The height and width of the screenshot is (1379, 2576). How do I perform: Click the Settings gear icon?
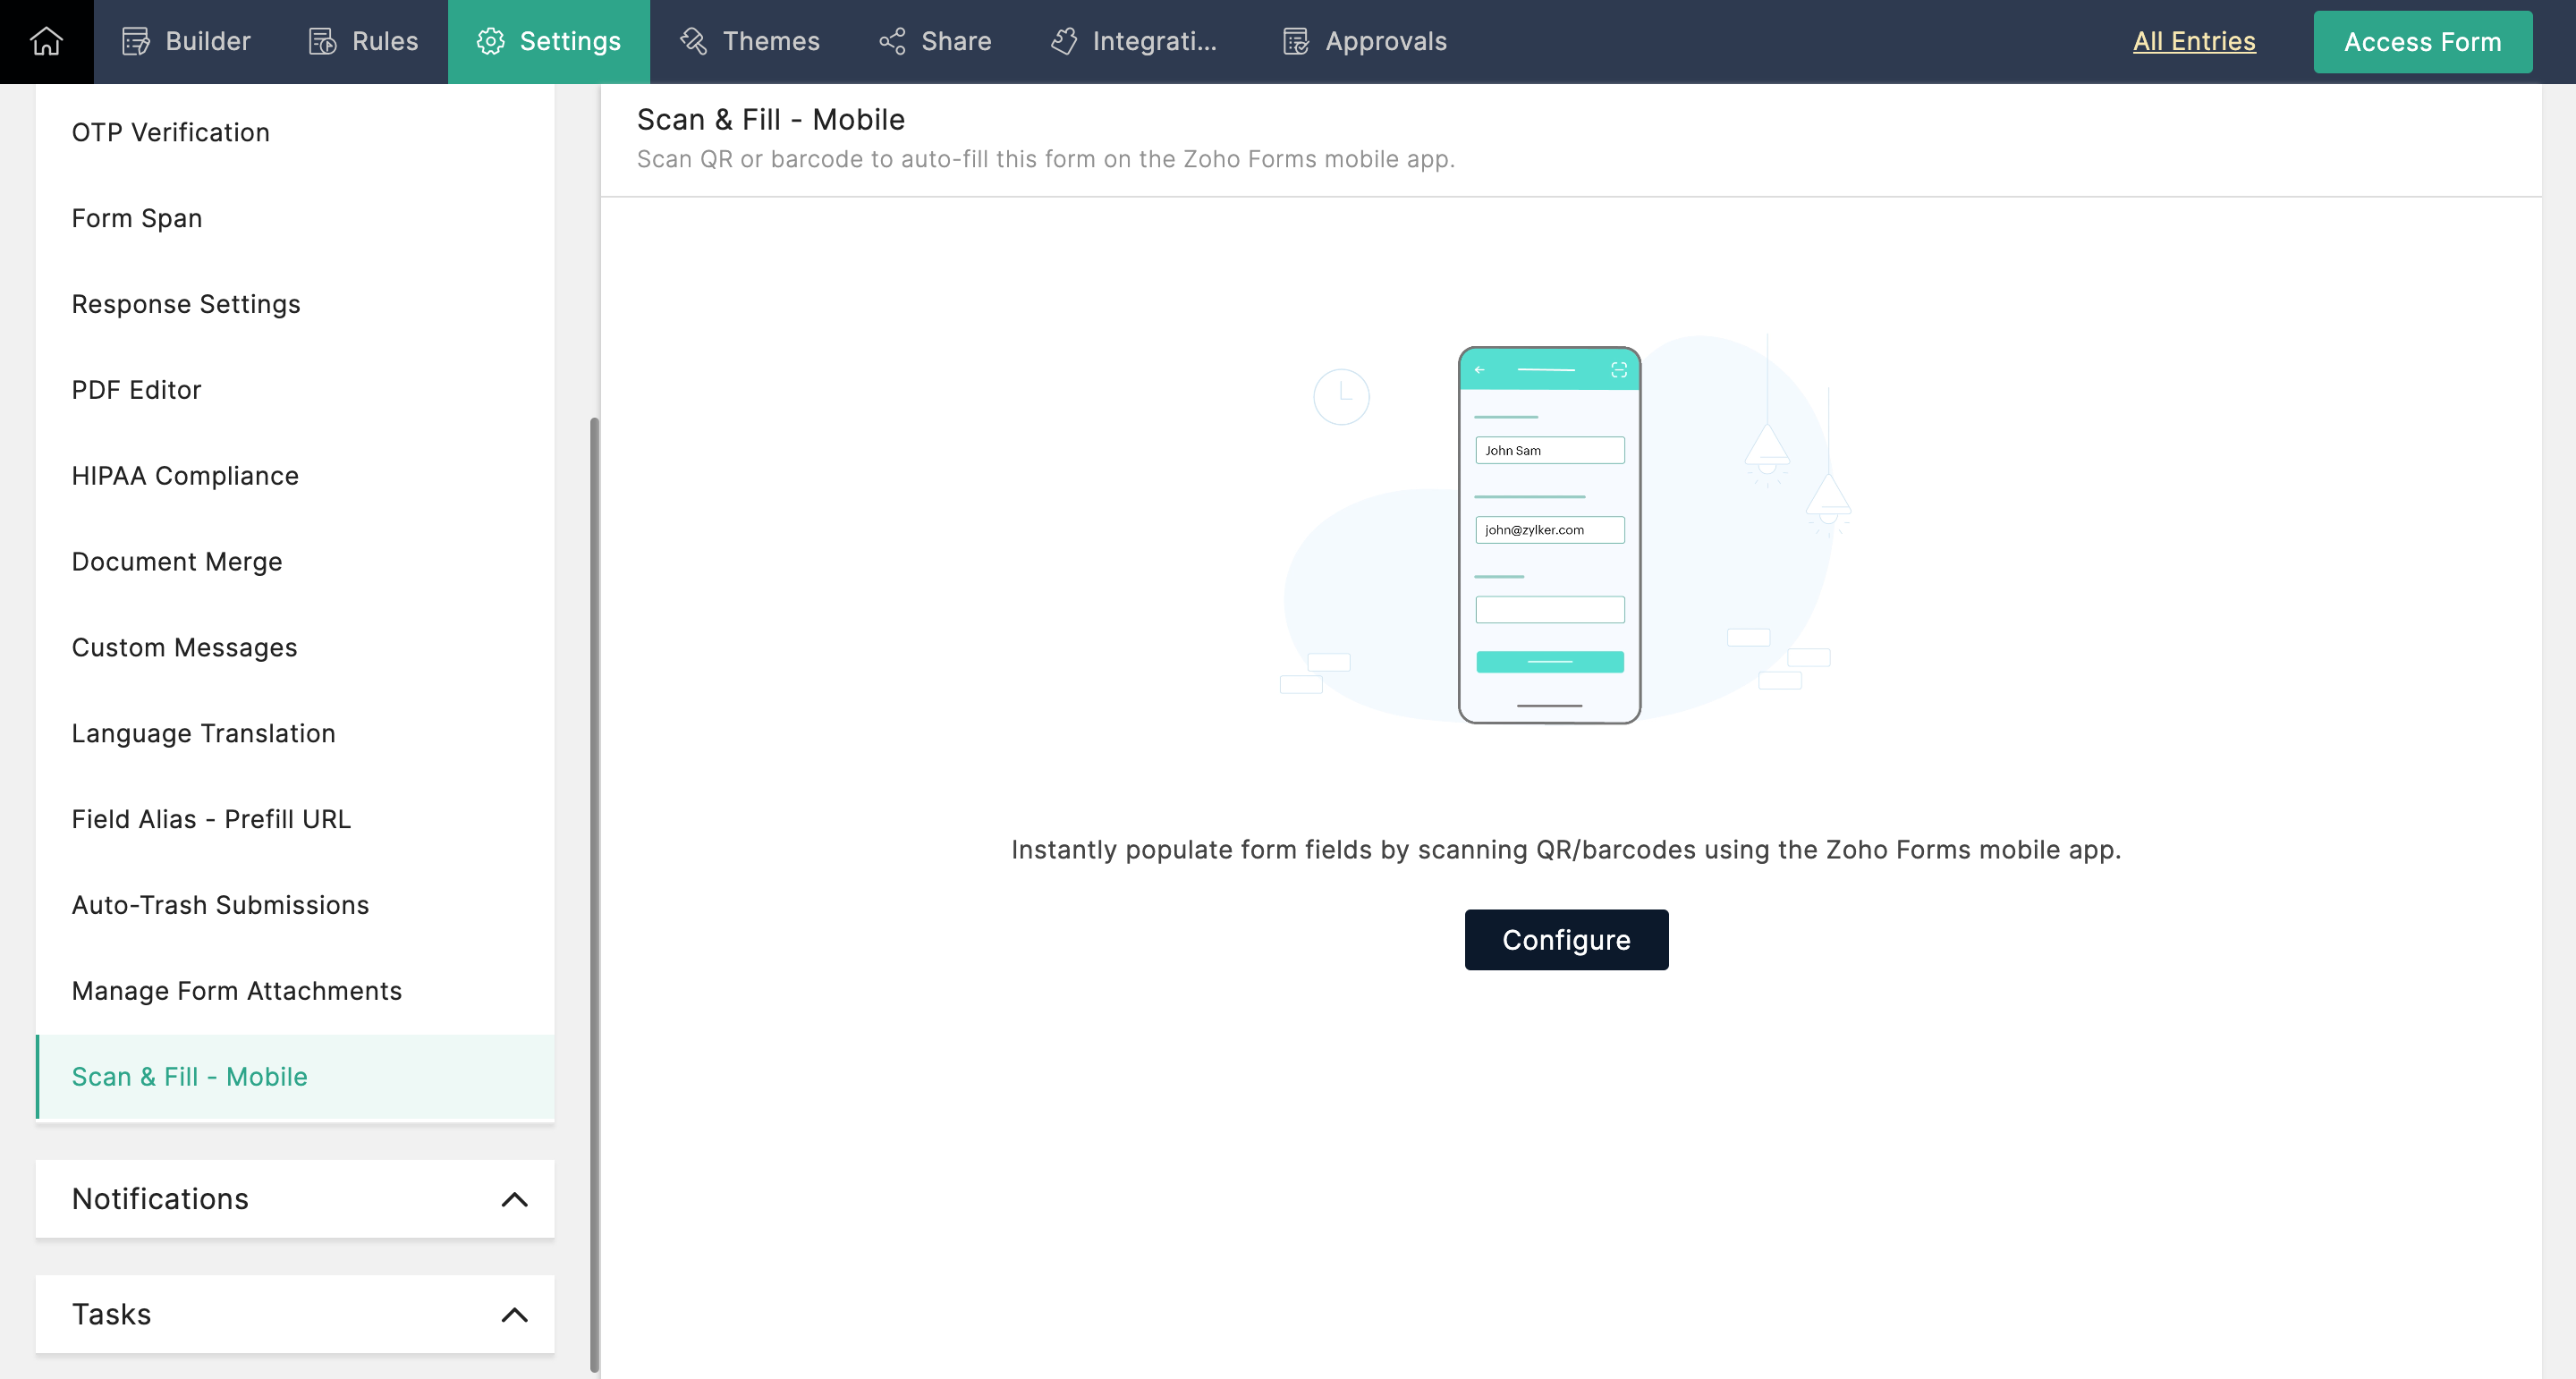490,41
